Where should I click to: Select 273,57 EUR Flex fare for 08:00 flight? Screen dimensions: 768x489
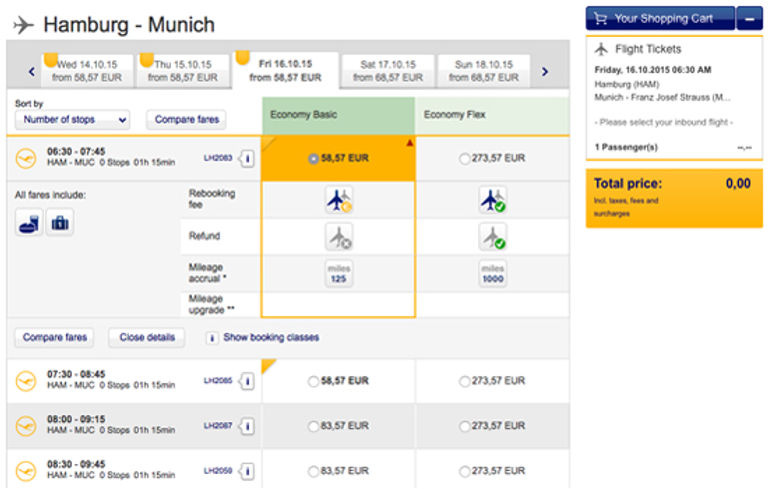tap(464, 426)
